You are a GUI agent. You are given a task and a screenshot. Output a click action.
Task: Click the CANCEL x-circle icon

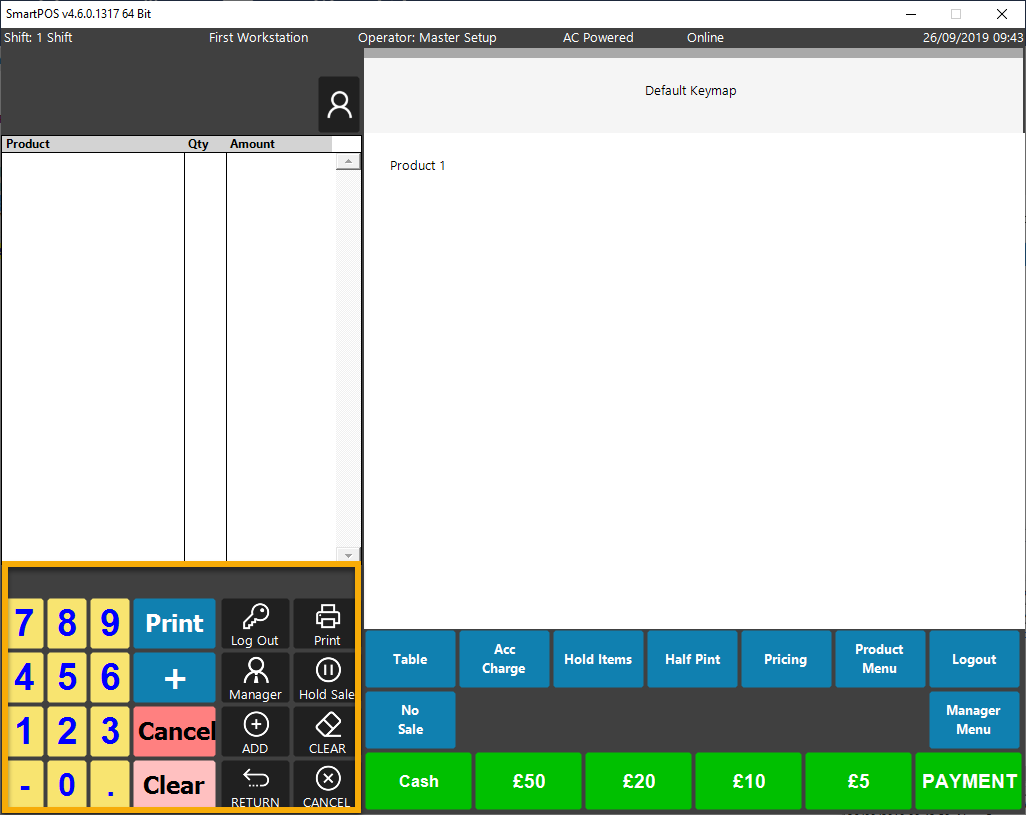click(327, 785)
